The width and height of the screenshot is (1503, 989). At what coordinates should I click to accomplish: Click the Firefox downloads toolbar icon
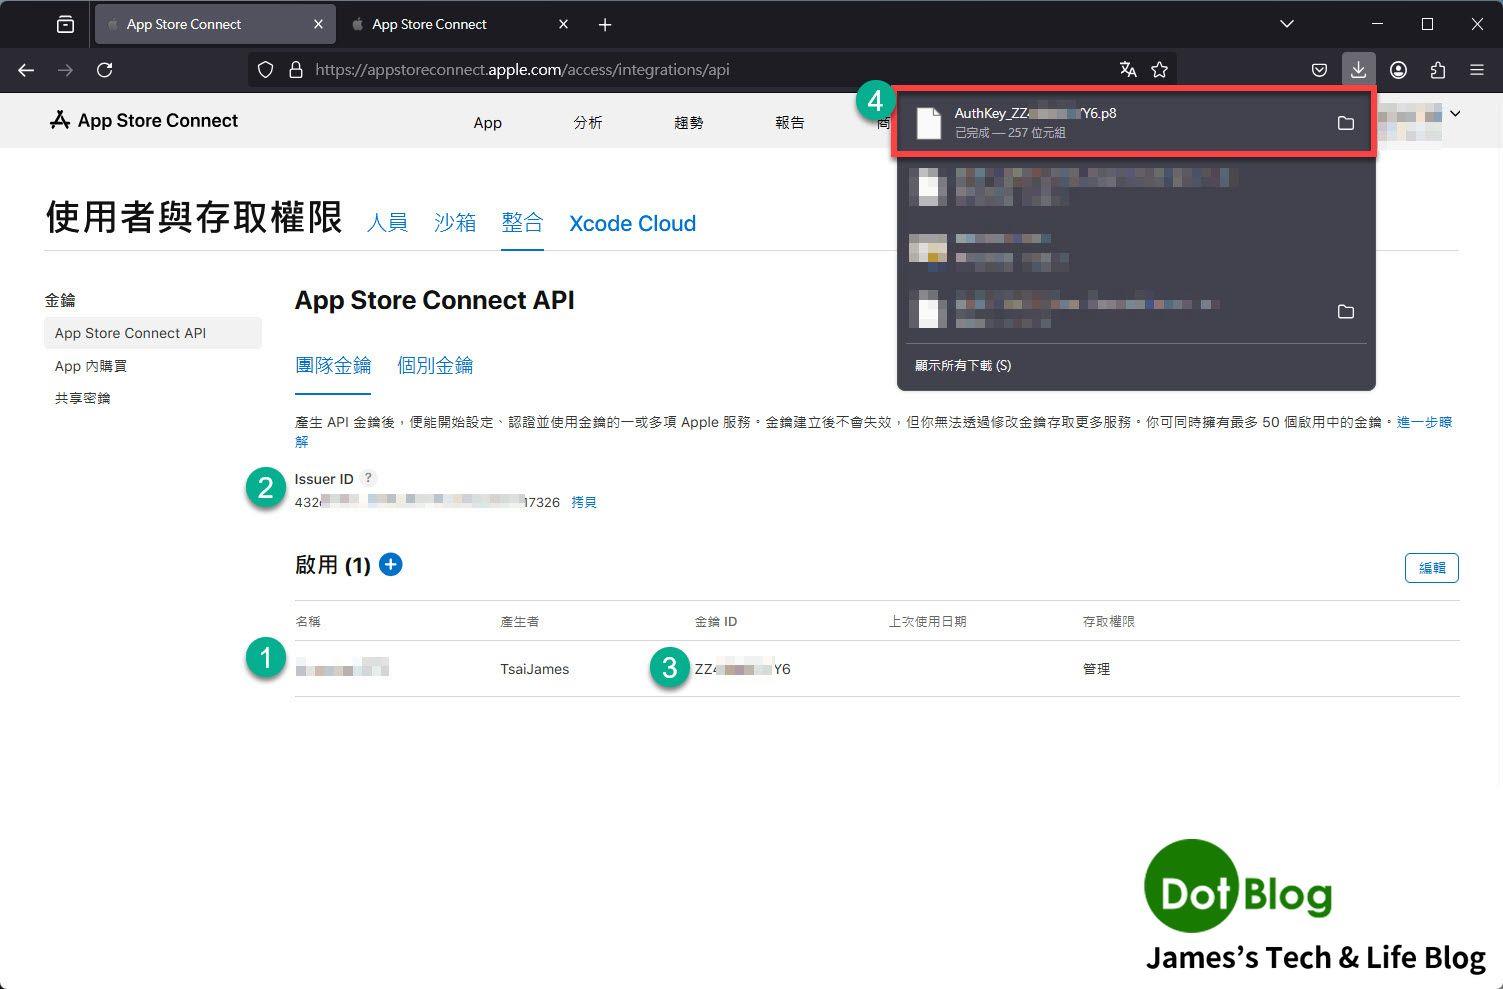pos(1358,70)
